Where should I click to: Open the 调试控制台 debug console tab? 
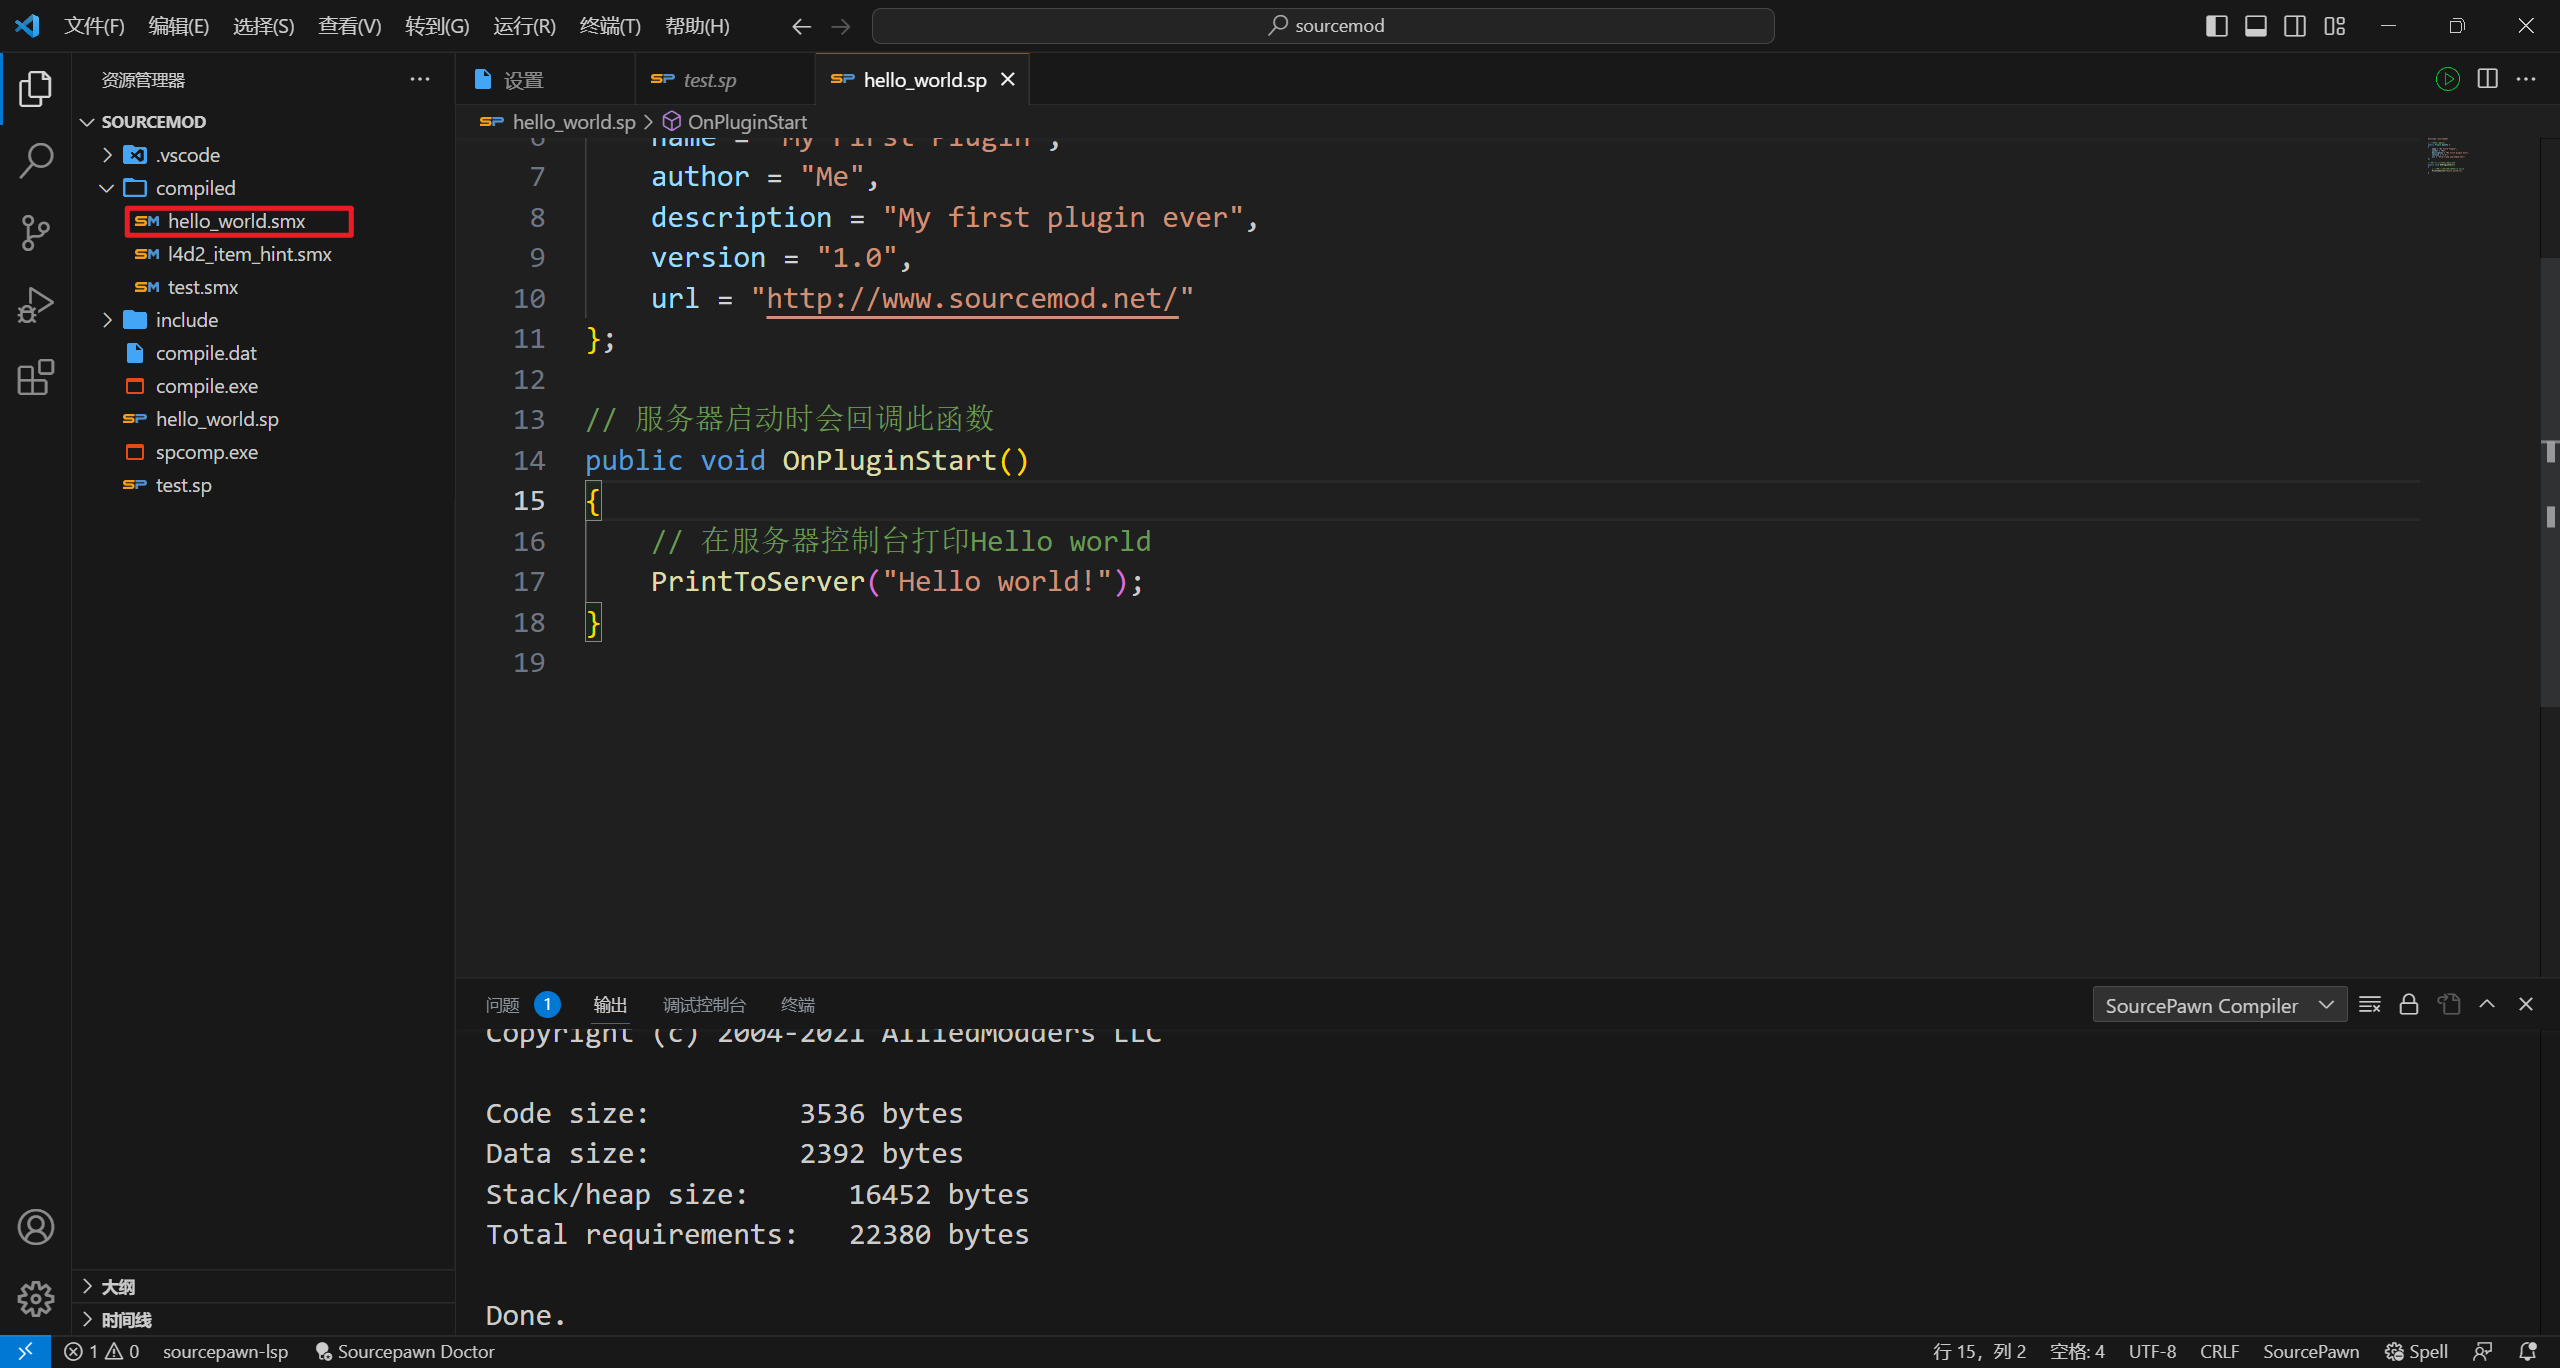[704, 1005]
